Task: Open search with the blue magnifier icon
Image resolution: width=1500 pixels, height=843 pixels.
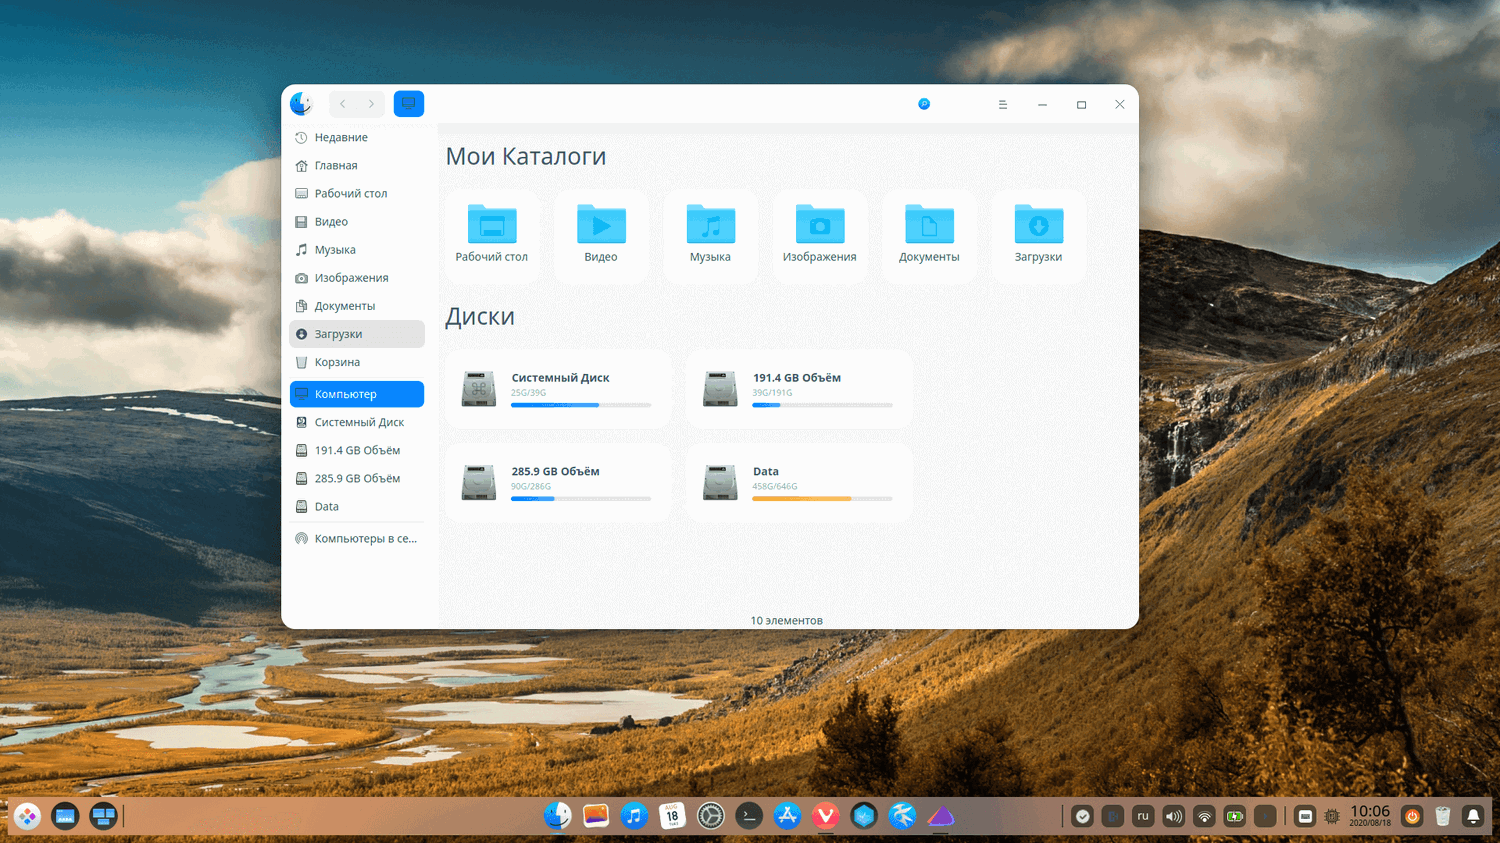Action: coord(924,104)
